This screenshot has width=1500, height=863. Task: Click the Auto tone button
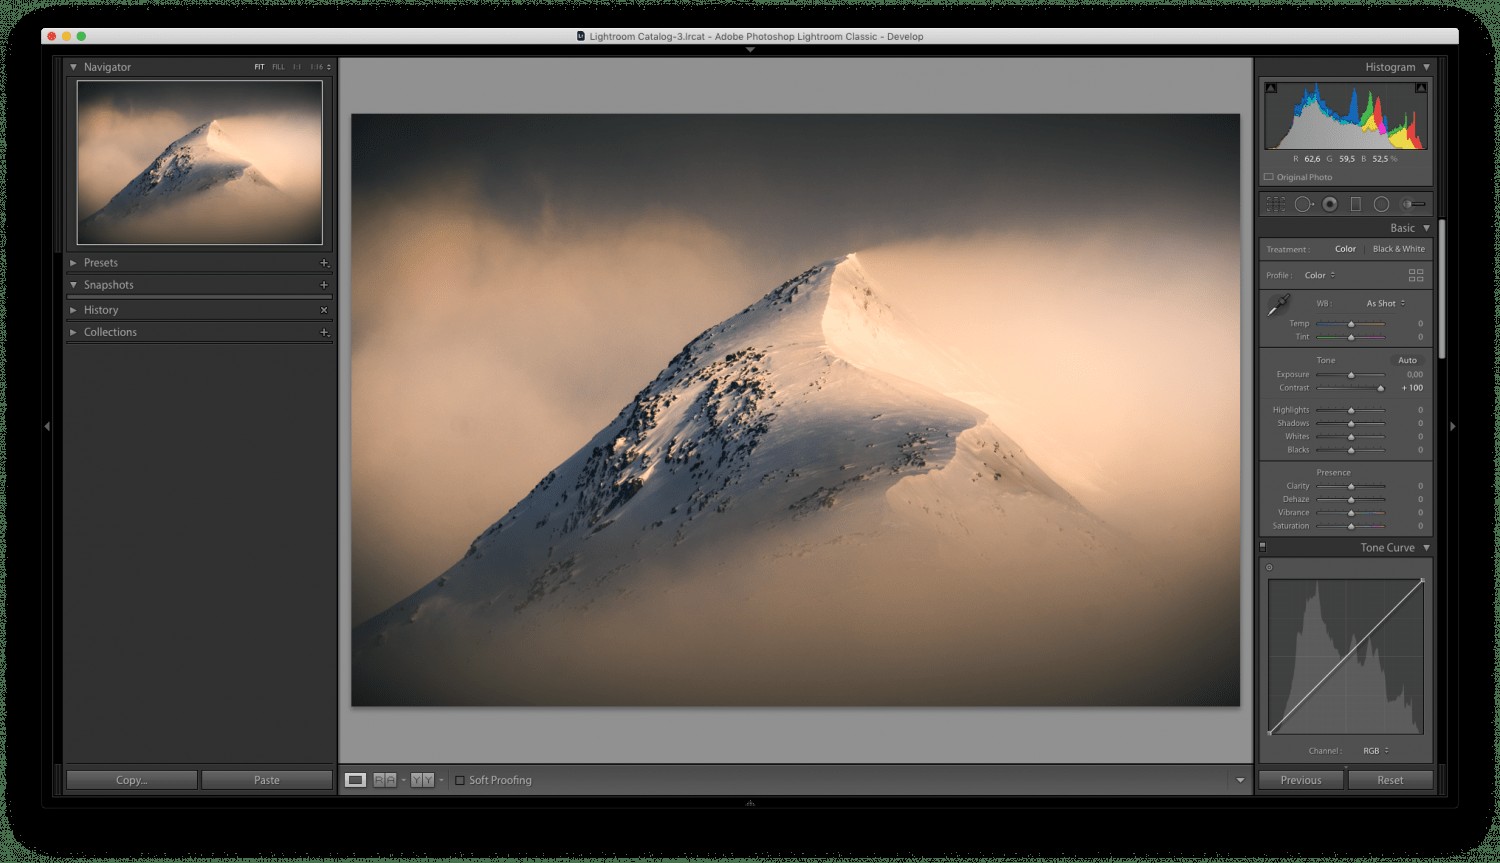coord(1408,360)
